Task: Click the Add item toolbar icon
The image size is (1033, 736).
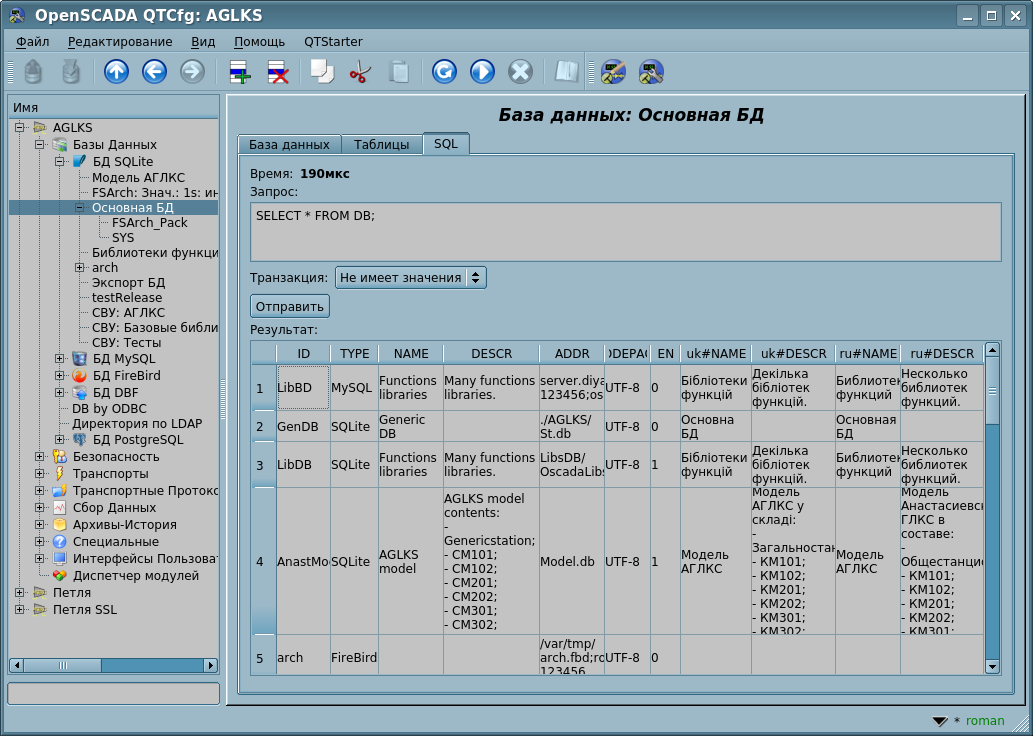Action: [x=239, y=72]
